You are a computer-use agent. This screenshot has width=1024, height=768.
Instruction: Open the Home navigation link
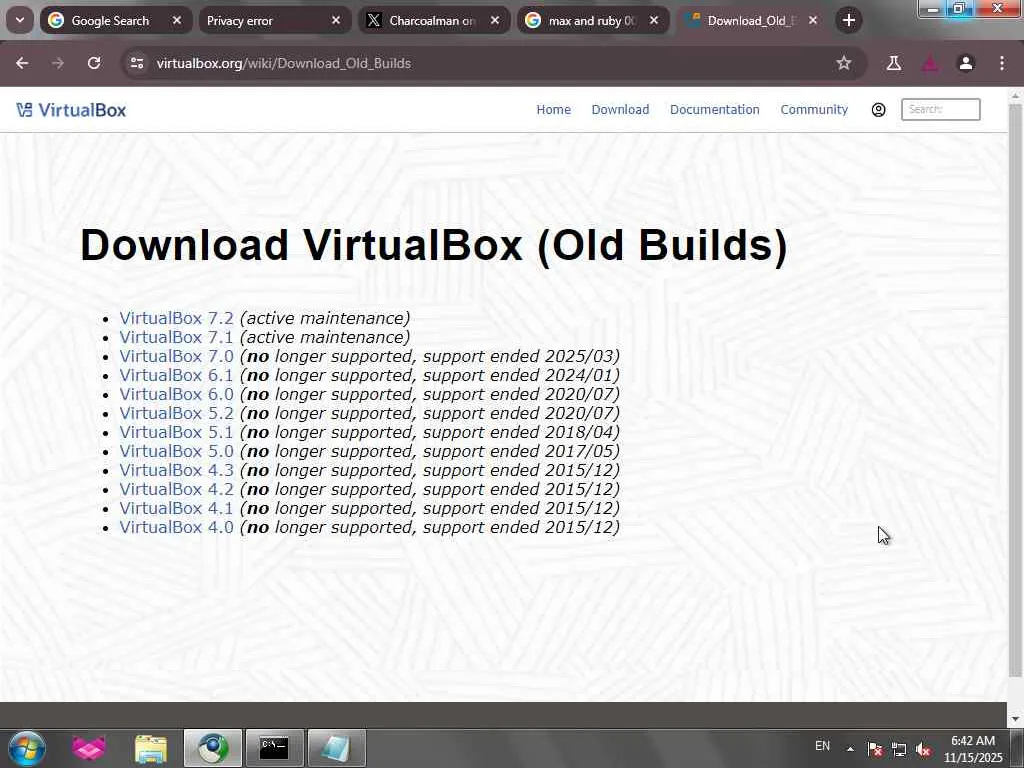[x=554, y=110]
